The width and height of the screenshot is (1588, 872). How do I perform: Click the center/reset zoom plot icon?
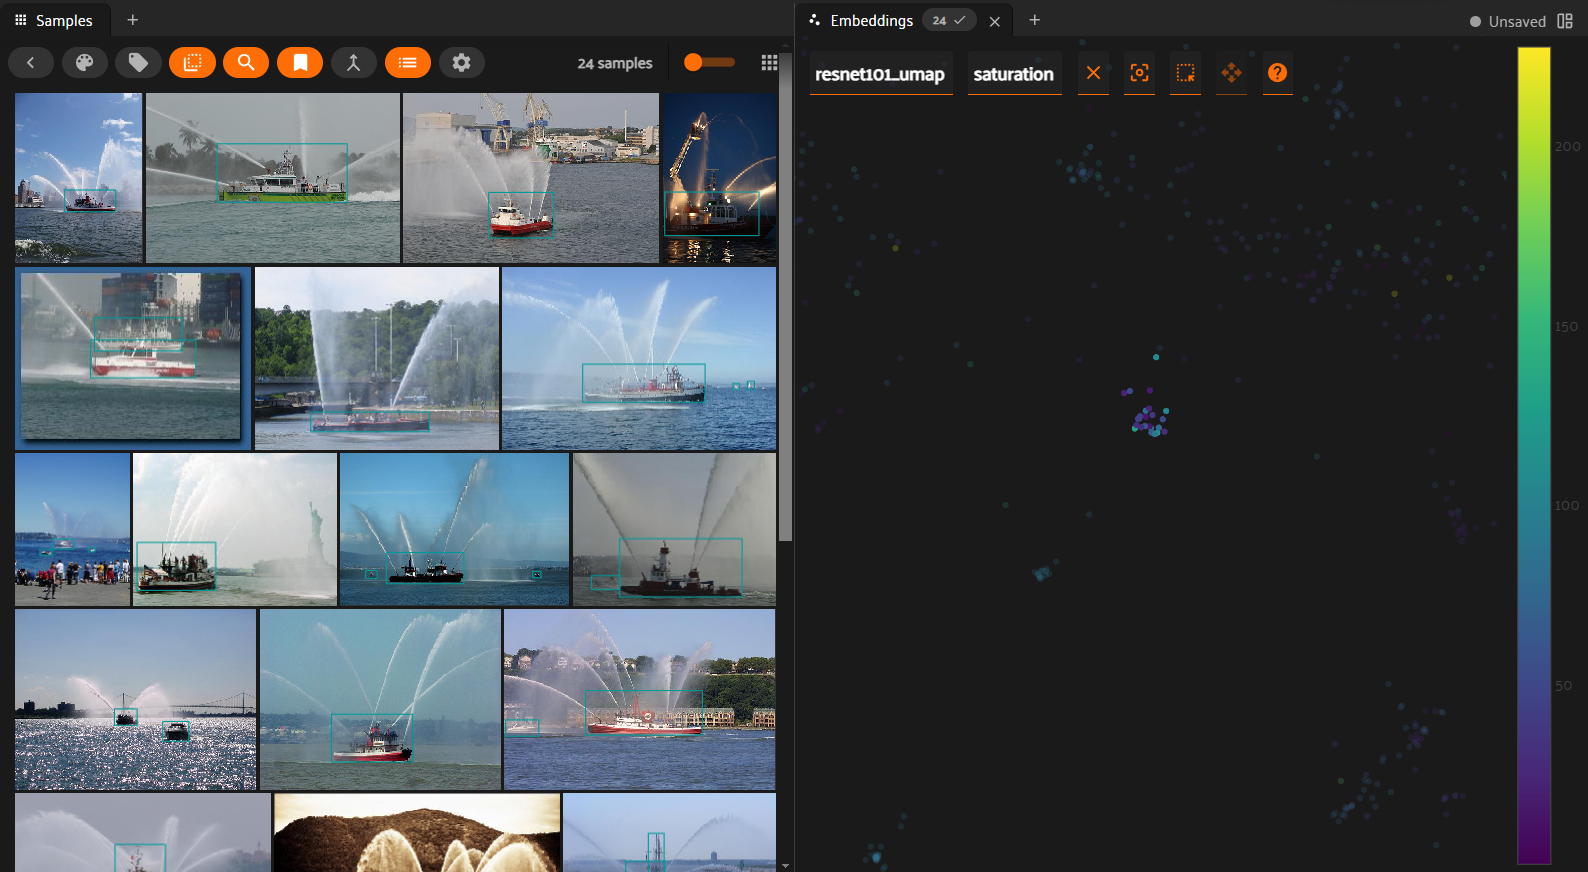(1139, 73)
